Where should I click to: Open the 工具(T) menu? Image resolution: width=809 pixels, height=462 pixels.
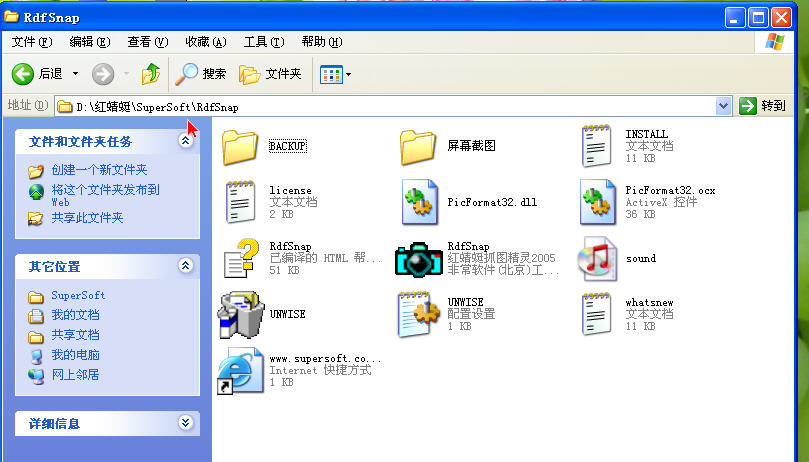(263, 42)
